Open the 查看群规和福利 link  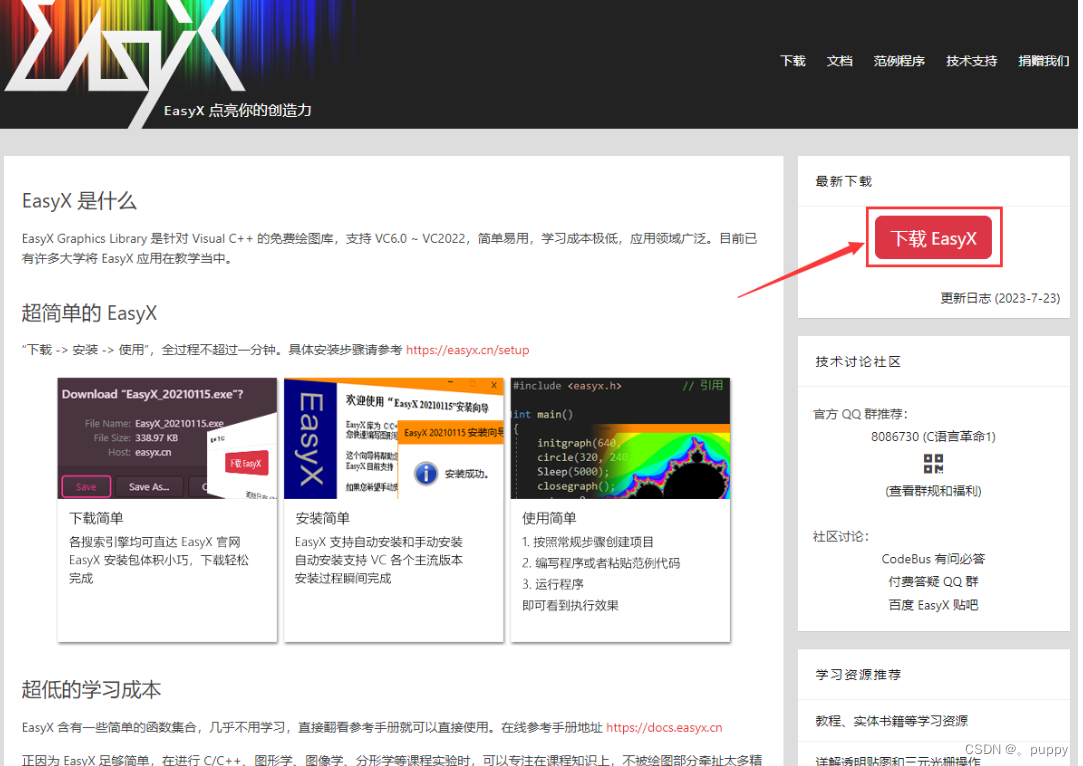pos(933,491)
